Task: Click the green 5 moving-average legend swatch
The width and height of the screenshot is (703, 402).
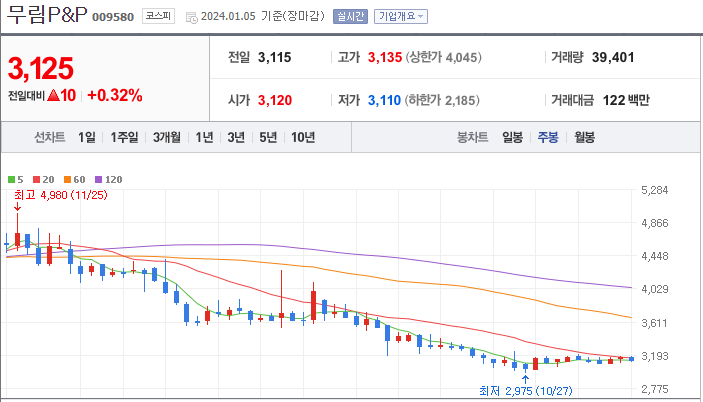Action: point(12,180)
